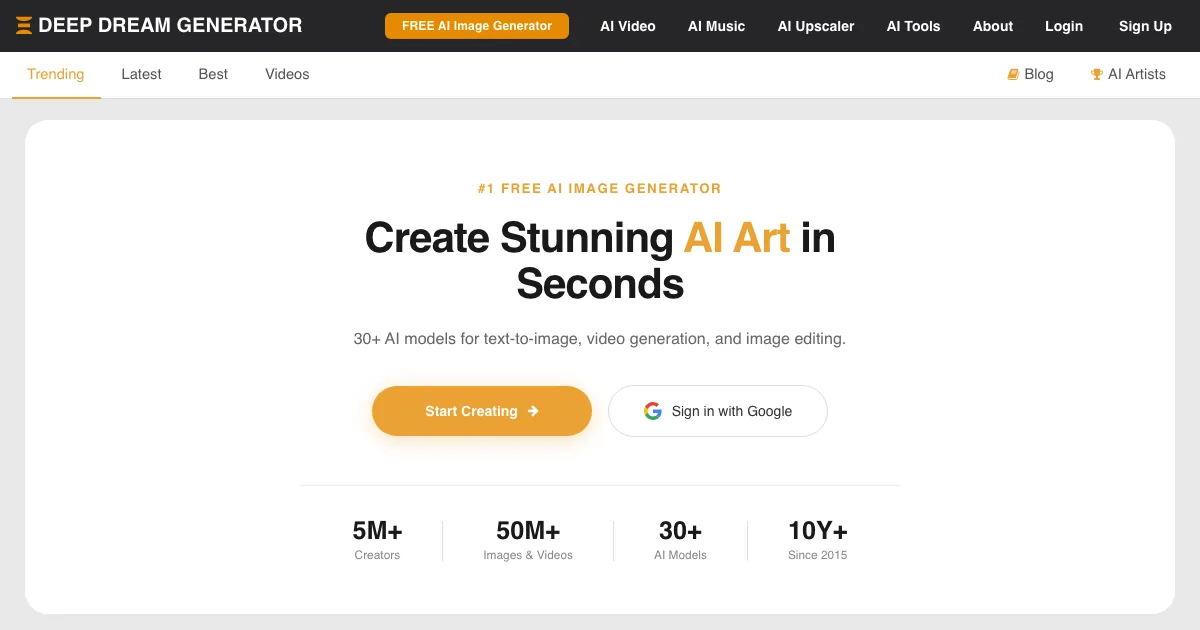Click the Google logo icon

(x=653, y=411)
